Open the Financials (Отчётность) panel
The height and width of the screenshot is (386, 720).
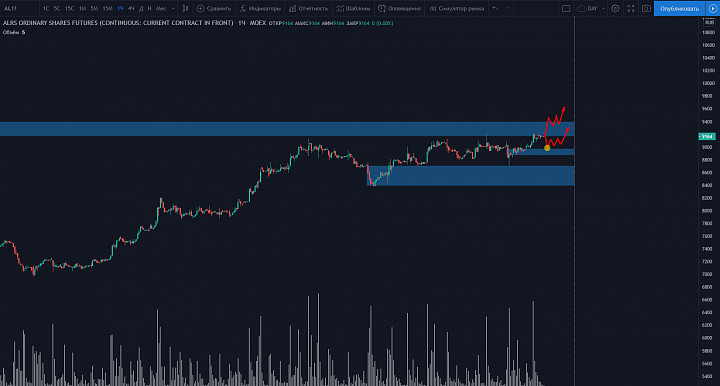point(308,8)
